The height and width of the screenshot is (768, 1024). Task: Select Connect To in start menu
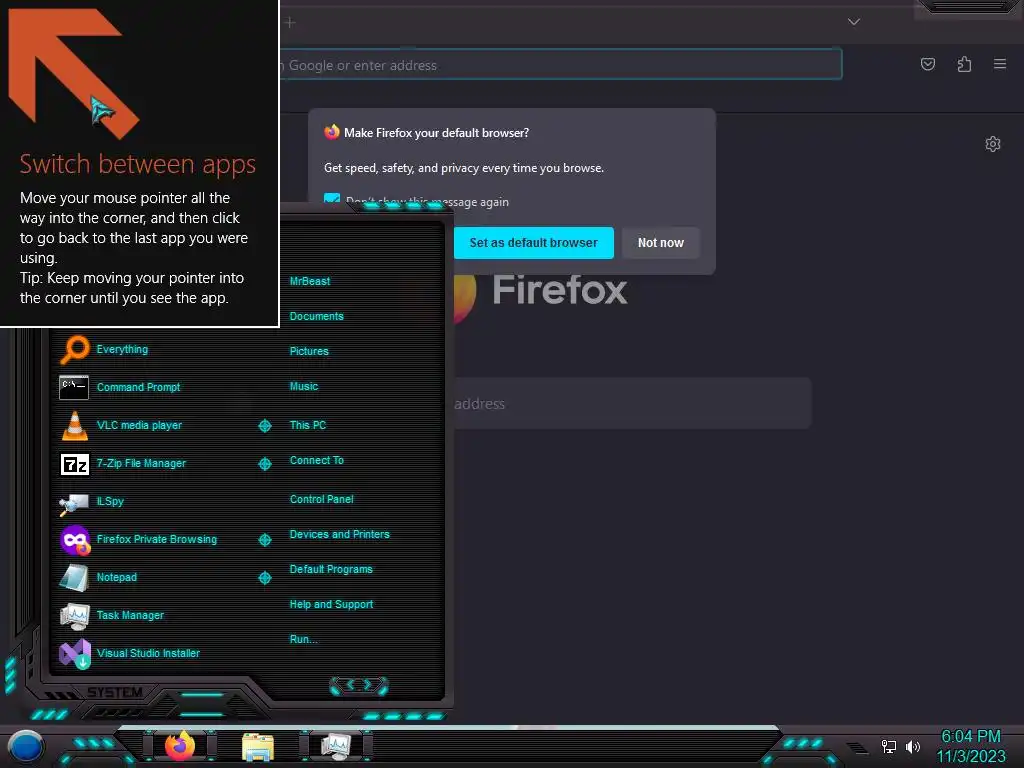pyautogui.click(x=316, y=460)
